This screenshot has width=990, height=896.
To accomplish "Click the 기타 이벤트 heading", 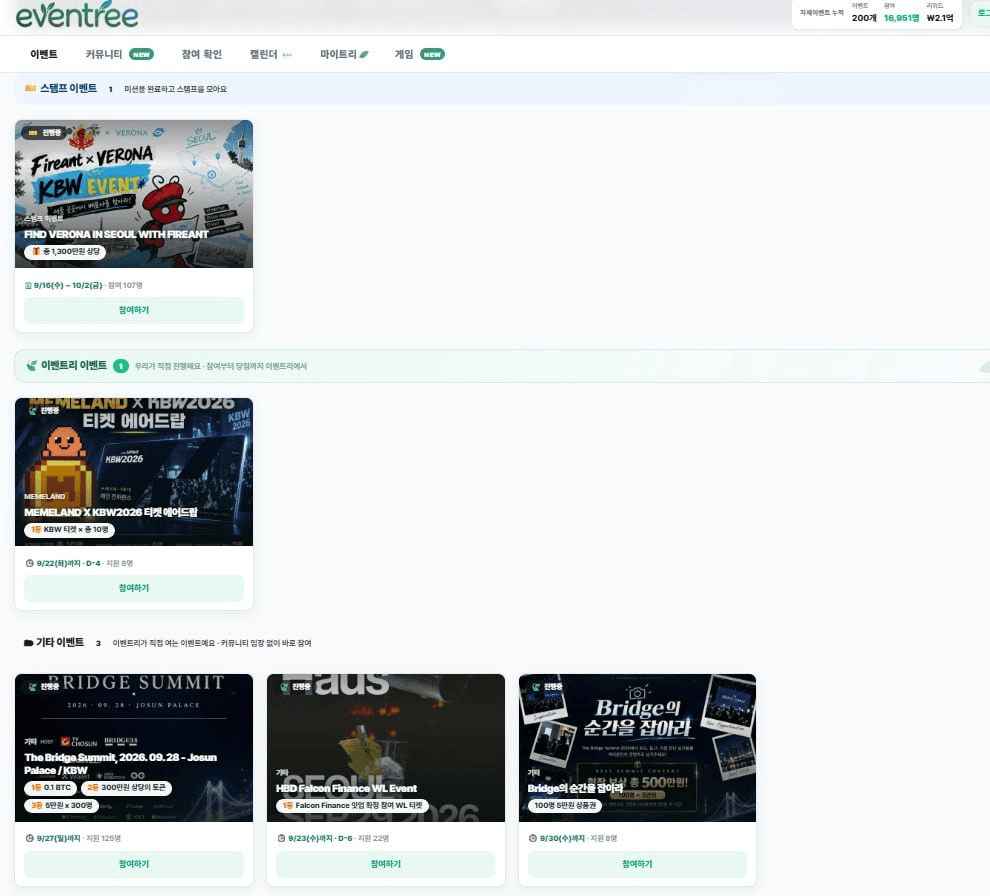I will (x=60, y=642).
